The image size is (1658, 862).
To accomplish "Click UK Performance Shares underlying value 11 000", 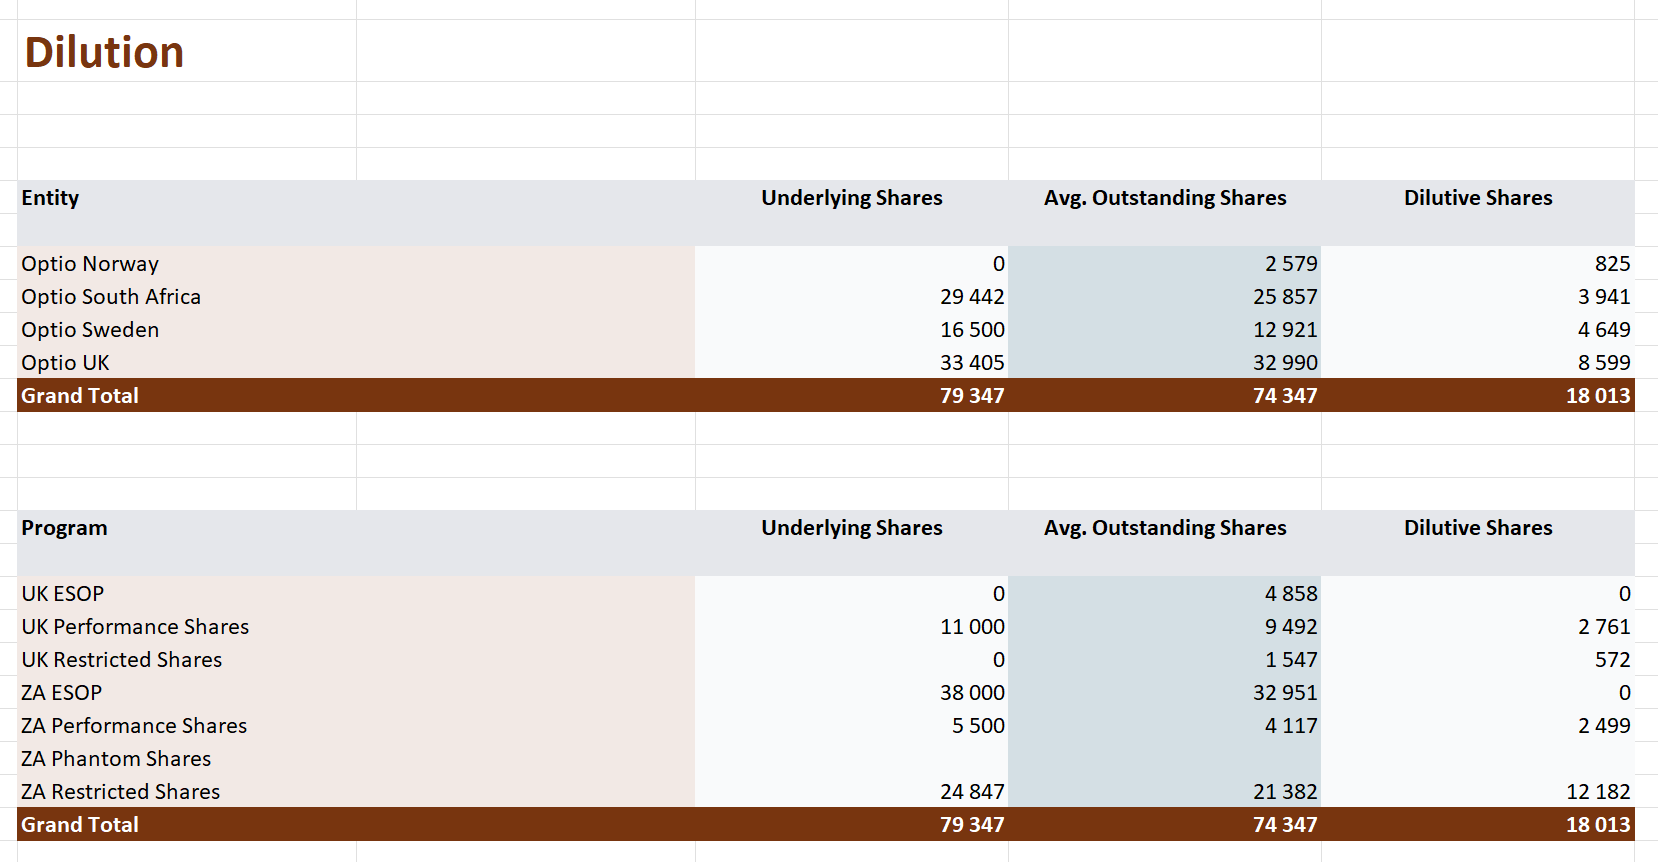I will coord(972,627).
